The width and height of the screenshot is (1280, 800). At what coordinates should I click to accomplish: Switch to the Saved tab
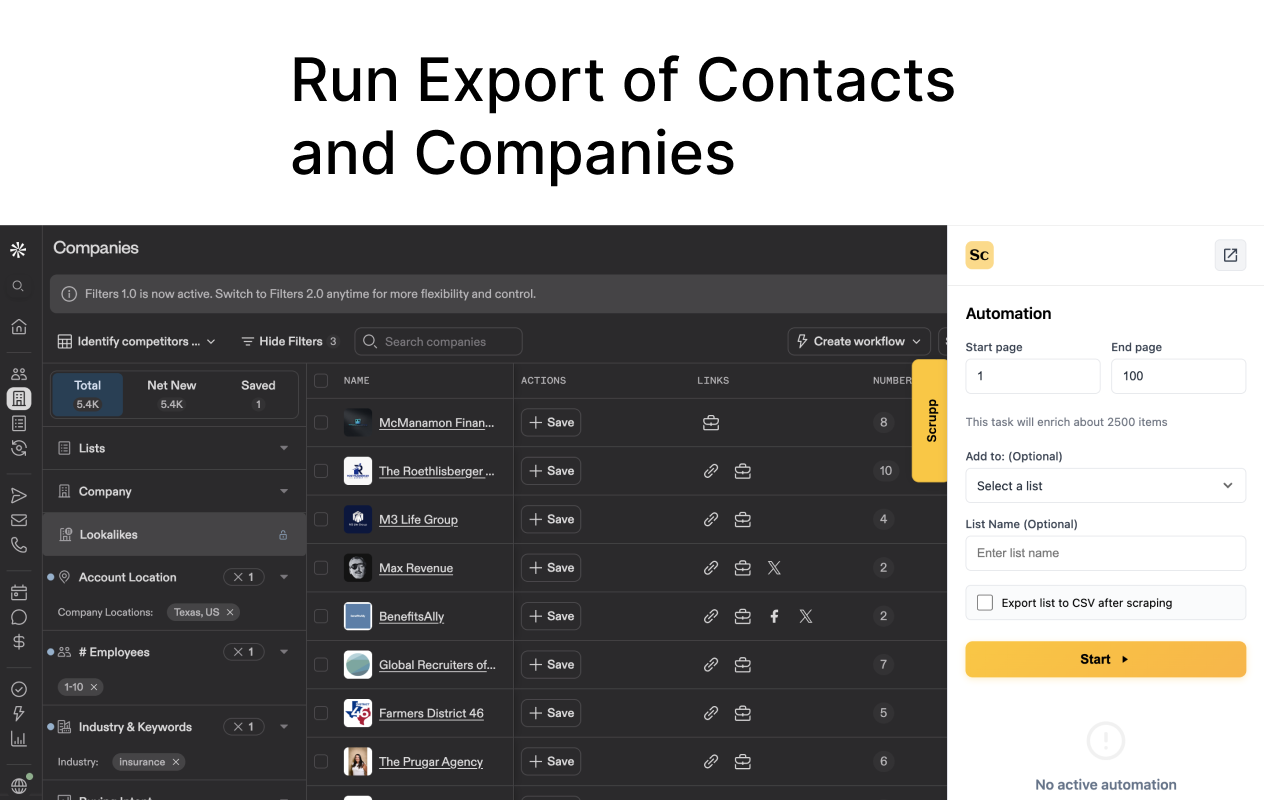(258, 393)
